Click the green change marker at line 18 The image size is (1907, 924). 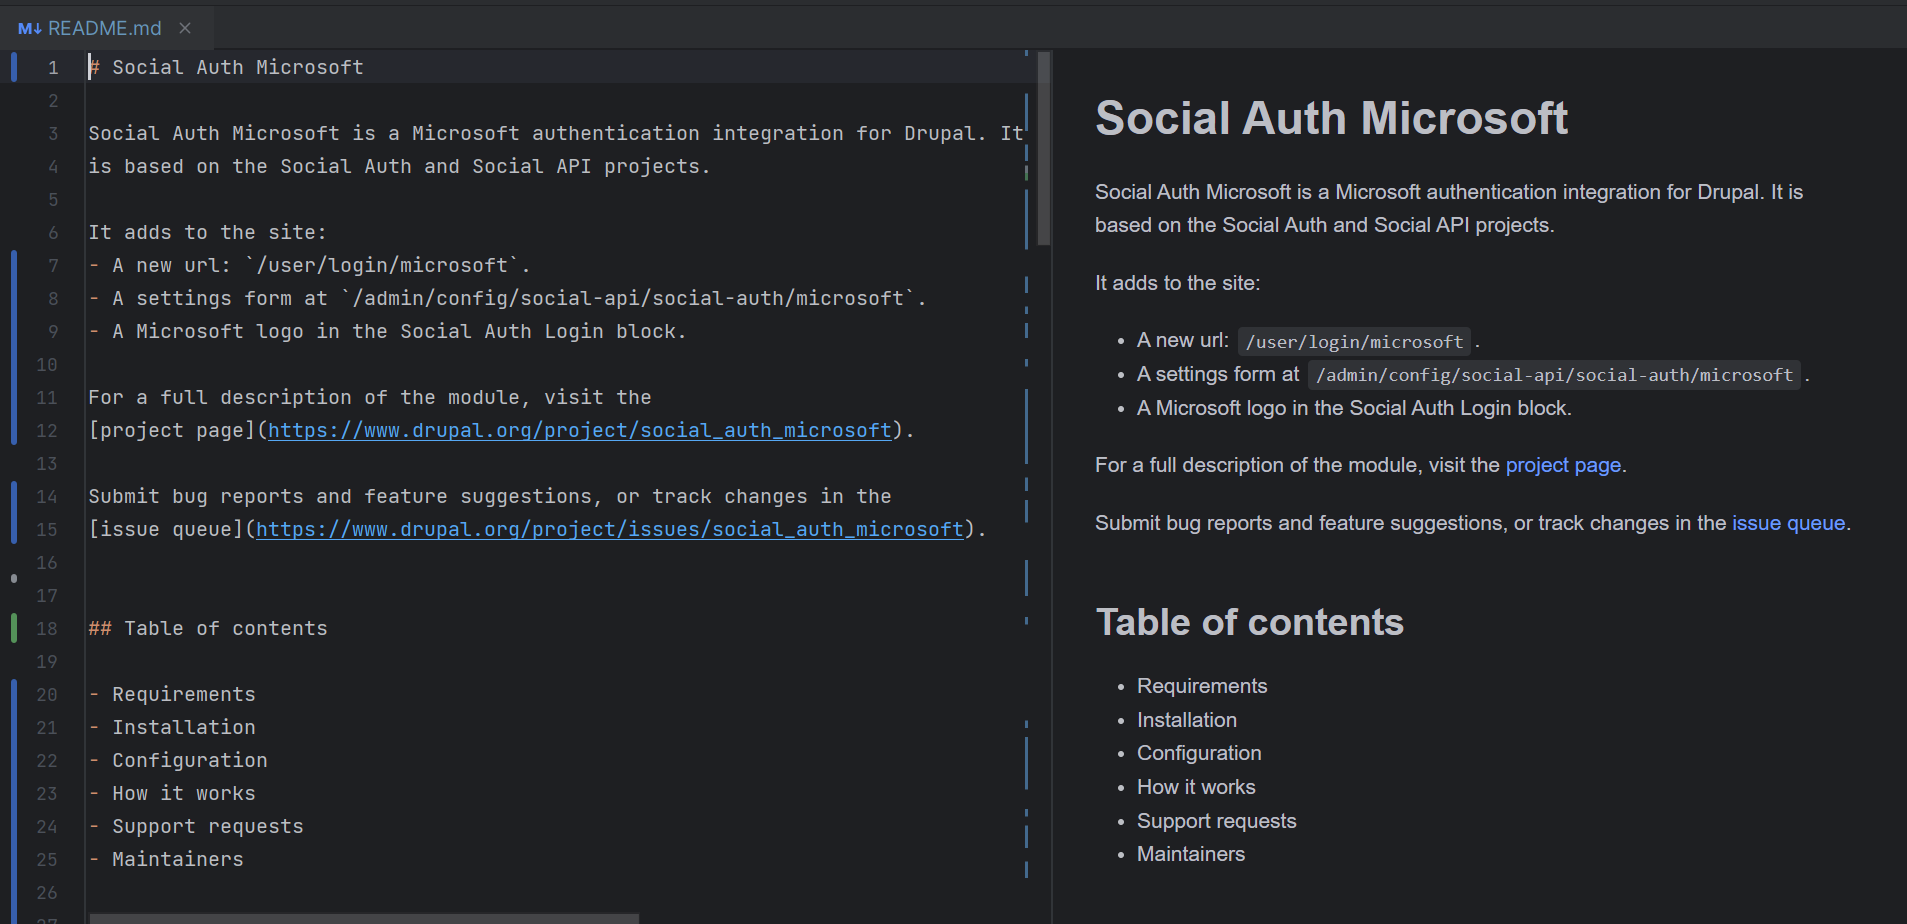14,628
